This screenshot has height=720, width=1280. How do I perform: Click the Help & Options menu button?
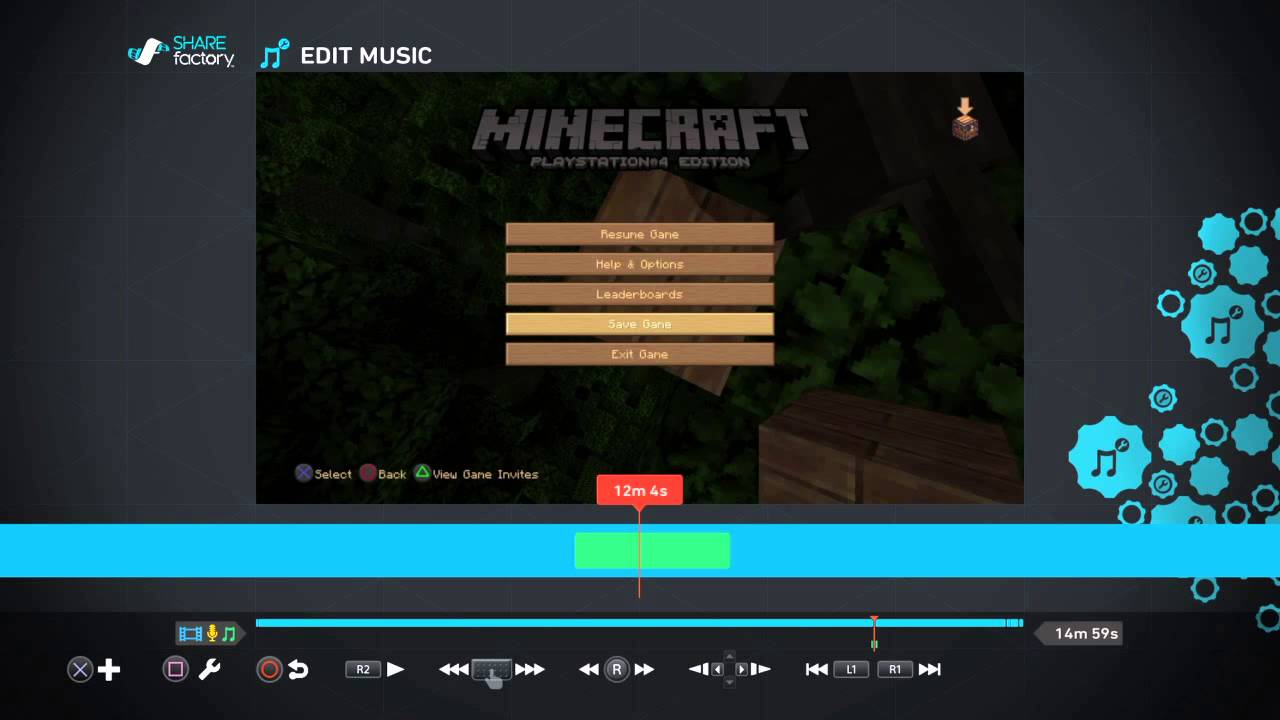click(x=640, y=264)
